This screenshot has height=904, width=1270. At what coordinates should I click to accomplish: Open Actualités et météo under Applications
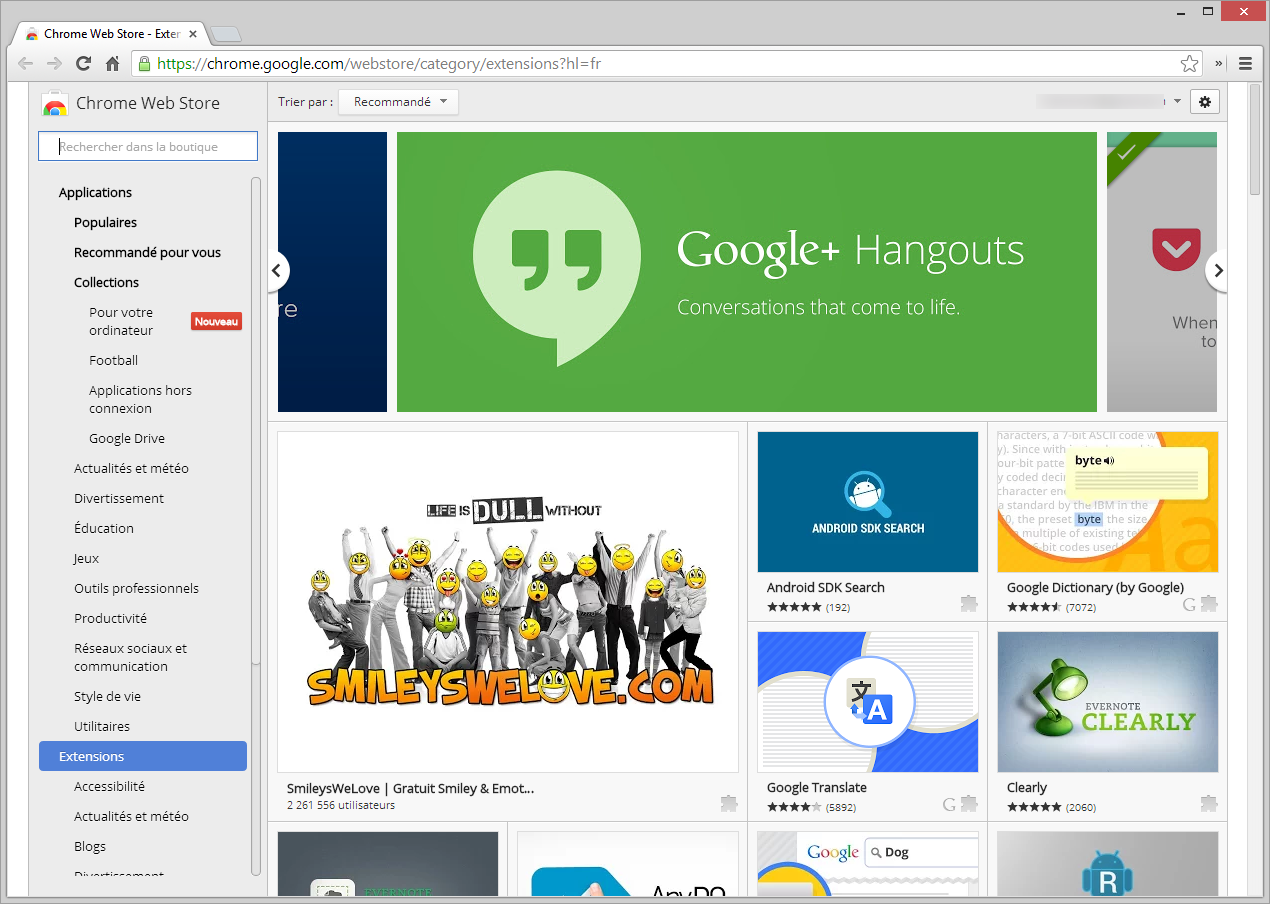[131, 469]
